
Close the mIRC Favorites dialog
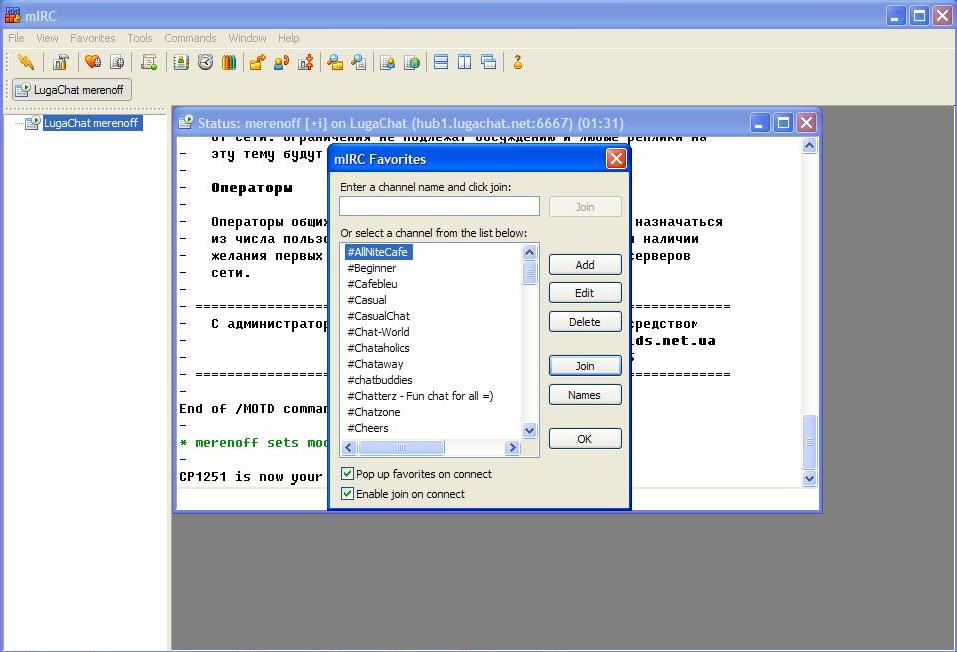(616, 159)
